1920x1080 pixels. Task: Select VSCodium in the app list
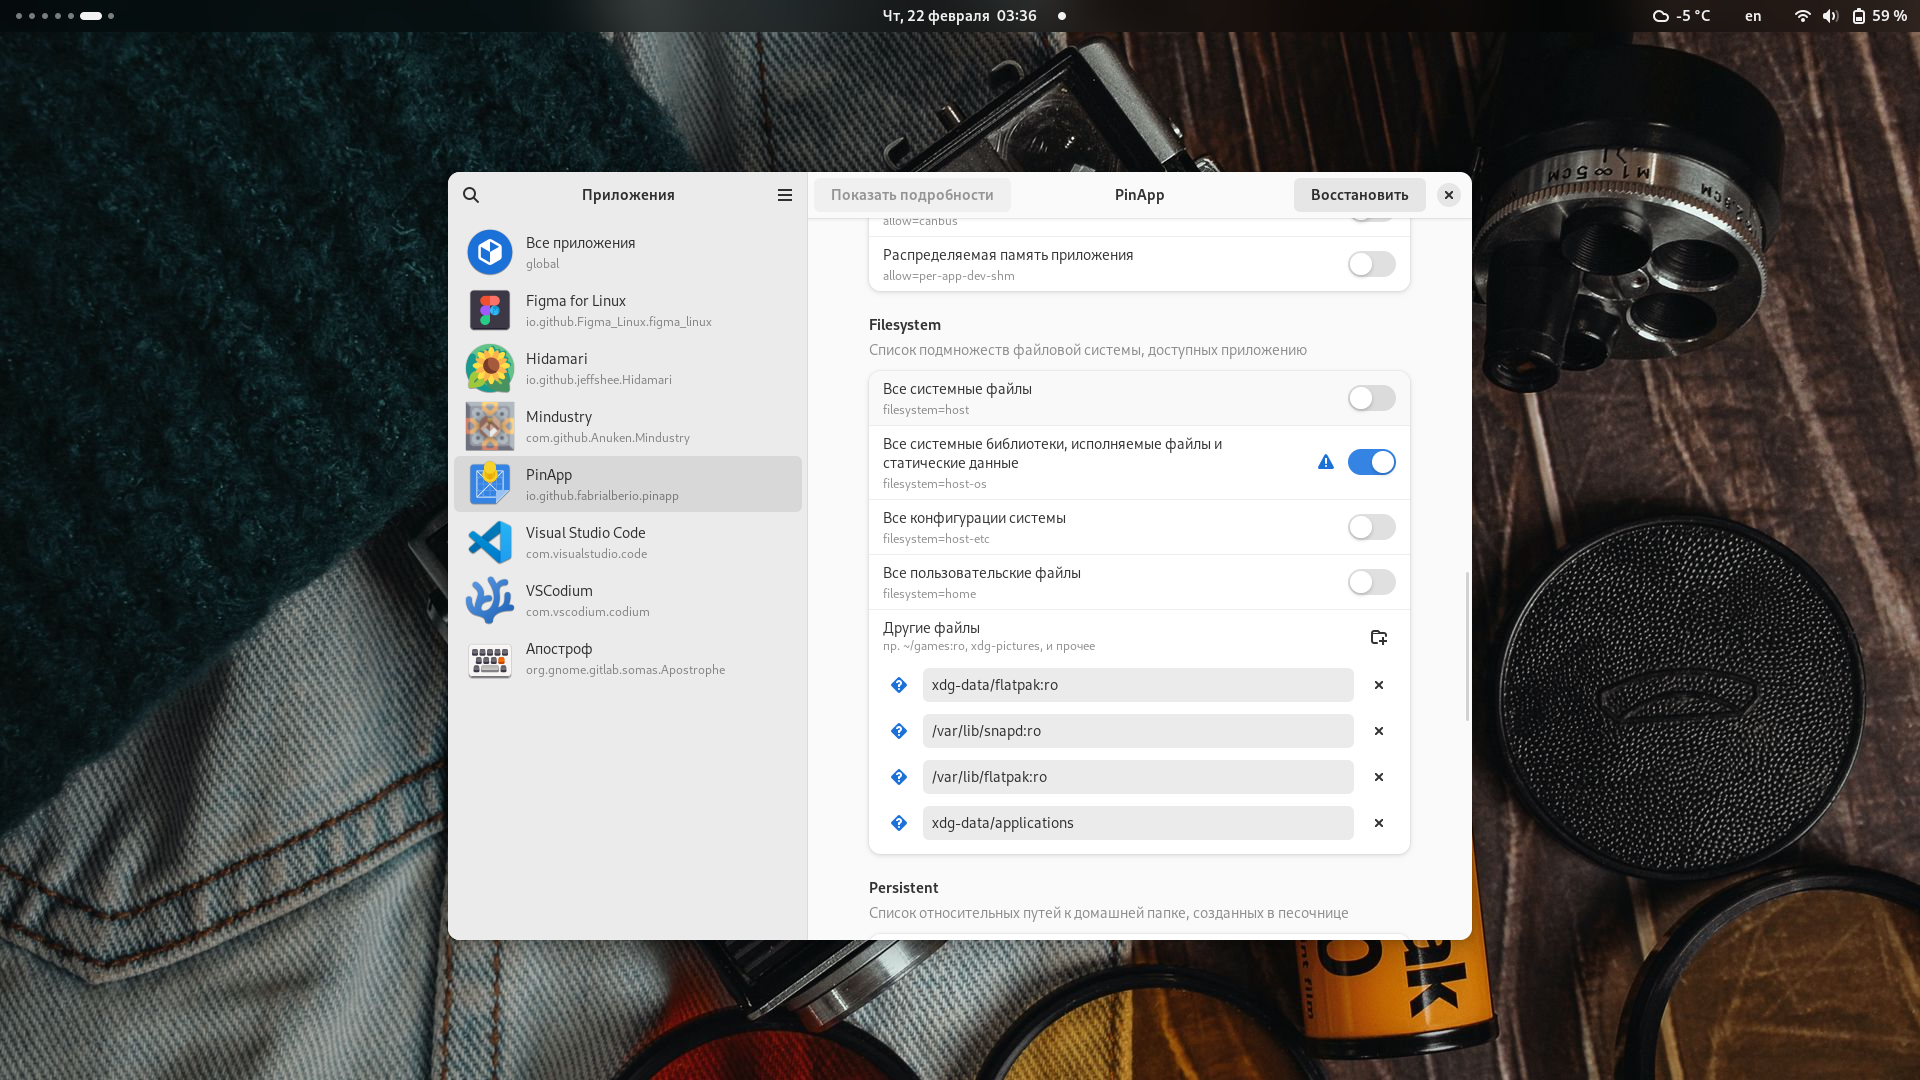pos(628,600)
